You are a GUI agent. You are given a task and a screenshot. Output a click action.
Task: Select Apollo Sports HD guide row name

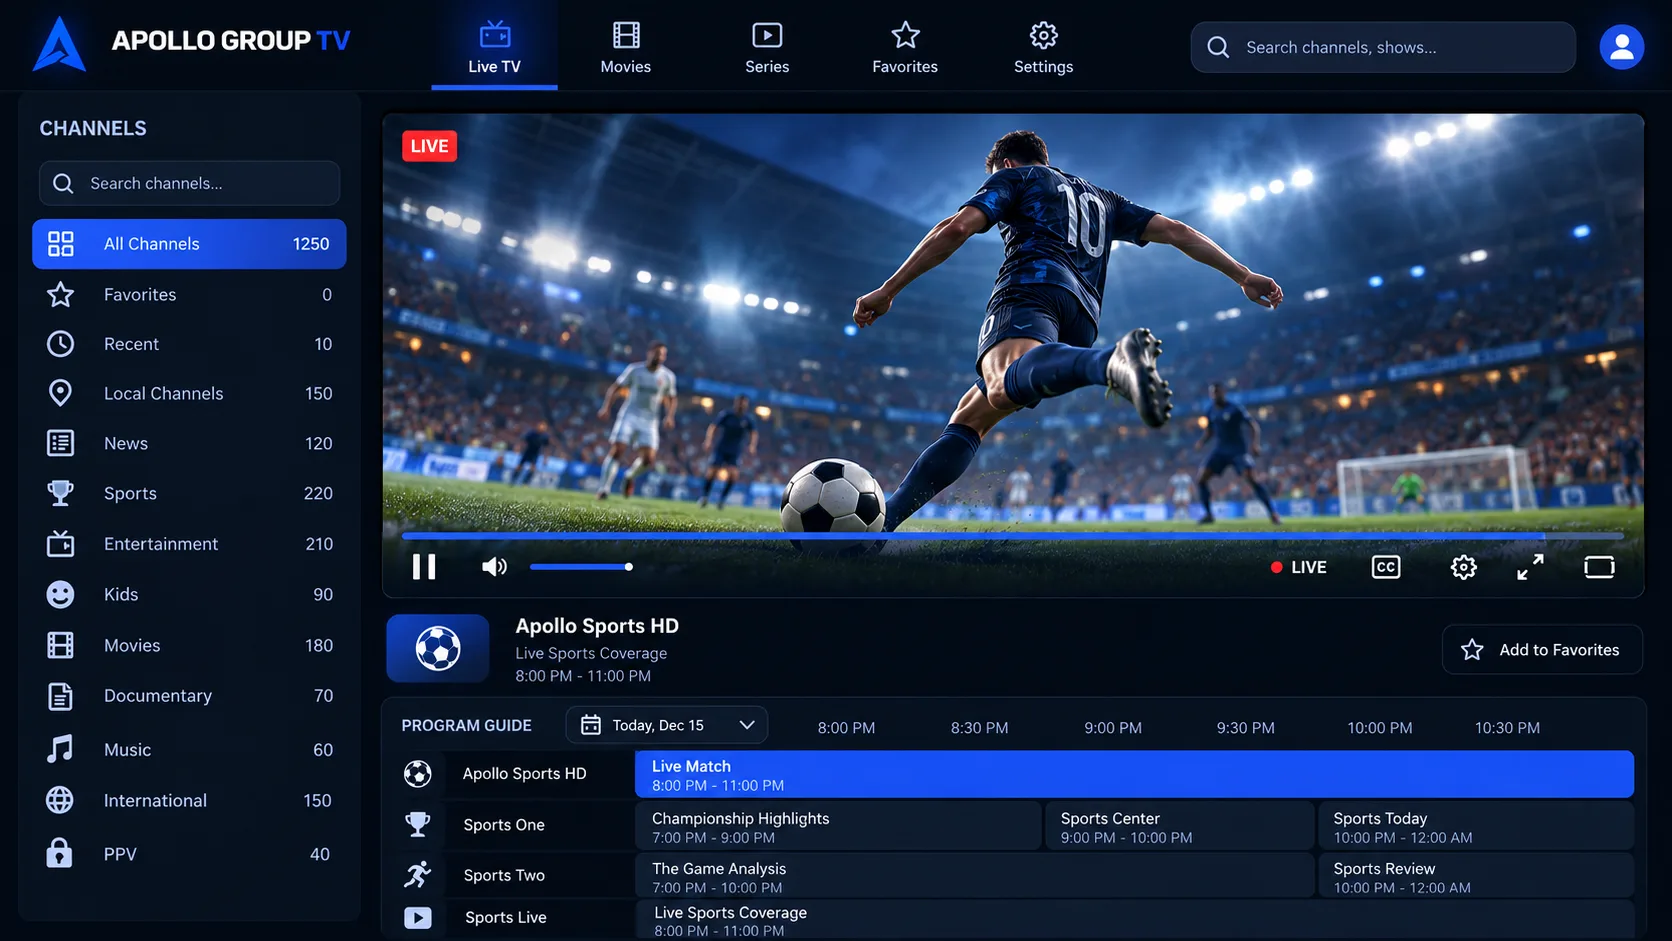click(x=524, y=773)
